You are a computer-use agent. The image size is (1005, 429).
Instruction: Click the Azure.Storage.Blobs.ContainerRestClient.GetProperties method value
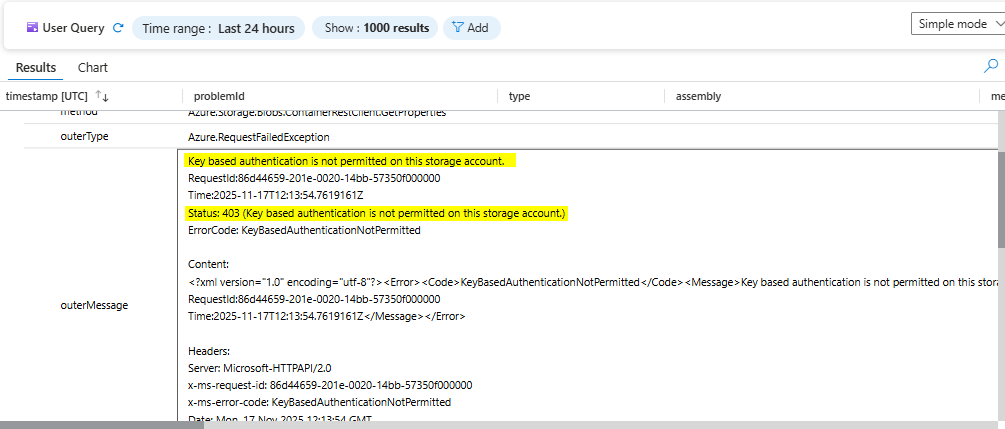click(317, 113)
